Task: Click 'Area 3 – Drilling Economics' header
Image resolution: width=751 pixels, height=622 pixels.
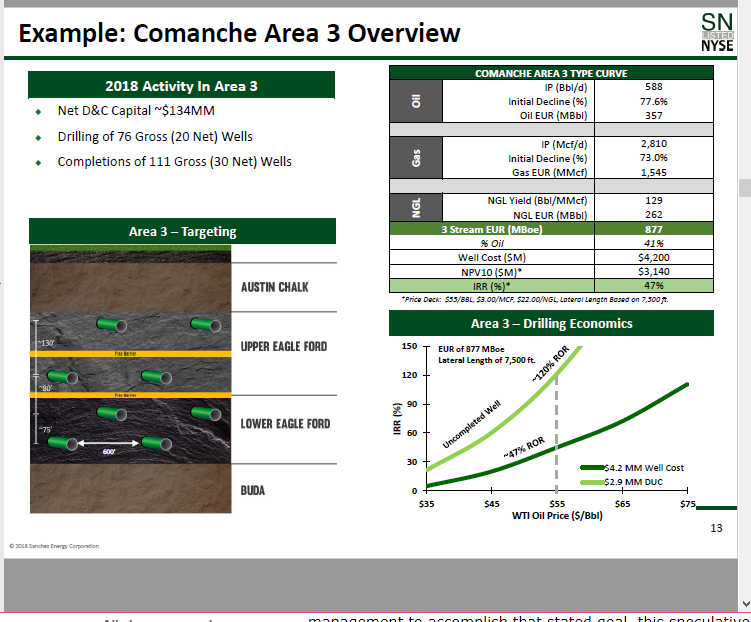Action: click(x=551, y=324)
